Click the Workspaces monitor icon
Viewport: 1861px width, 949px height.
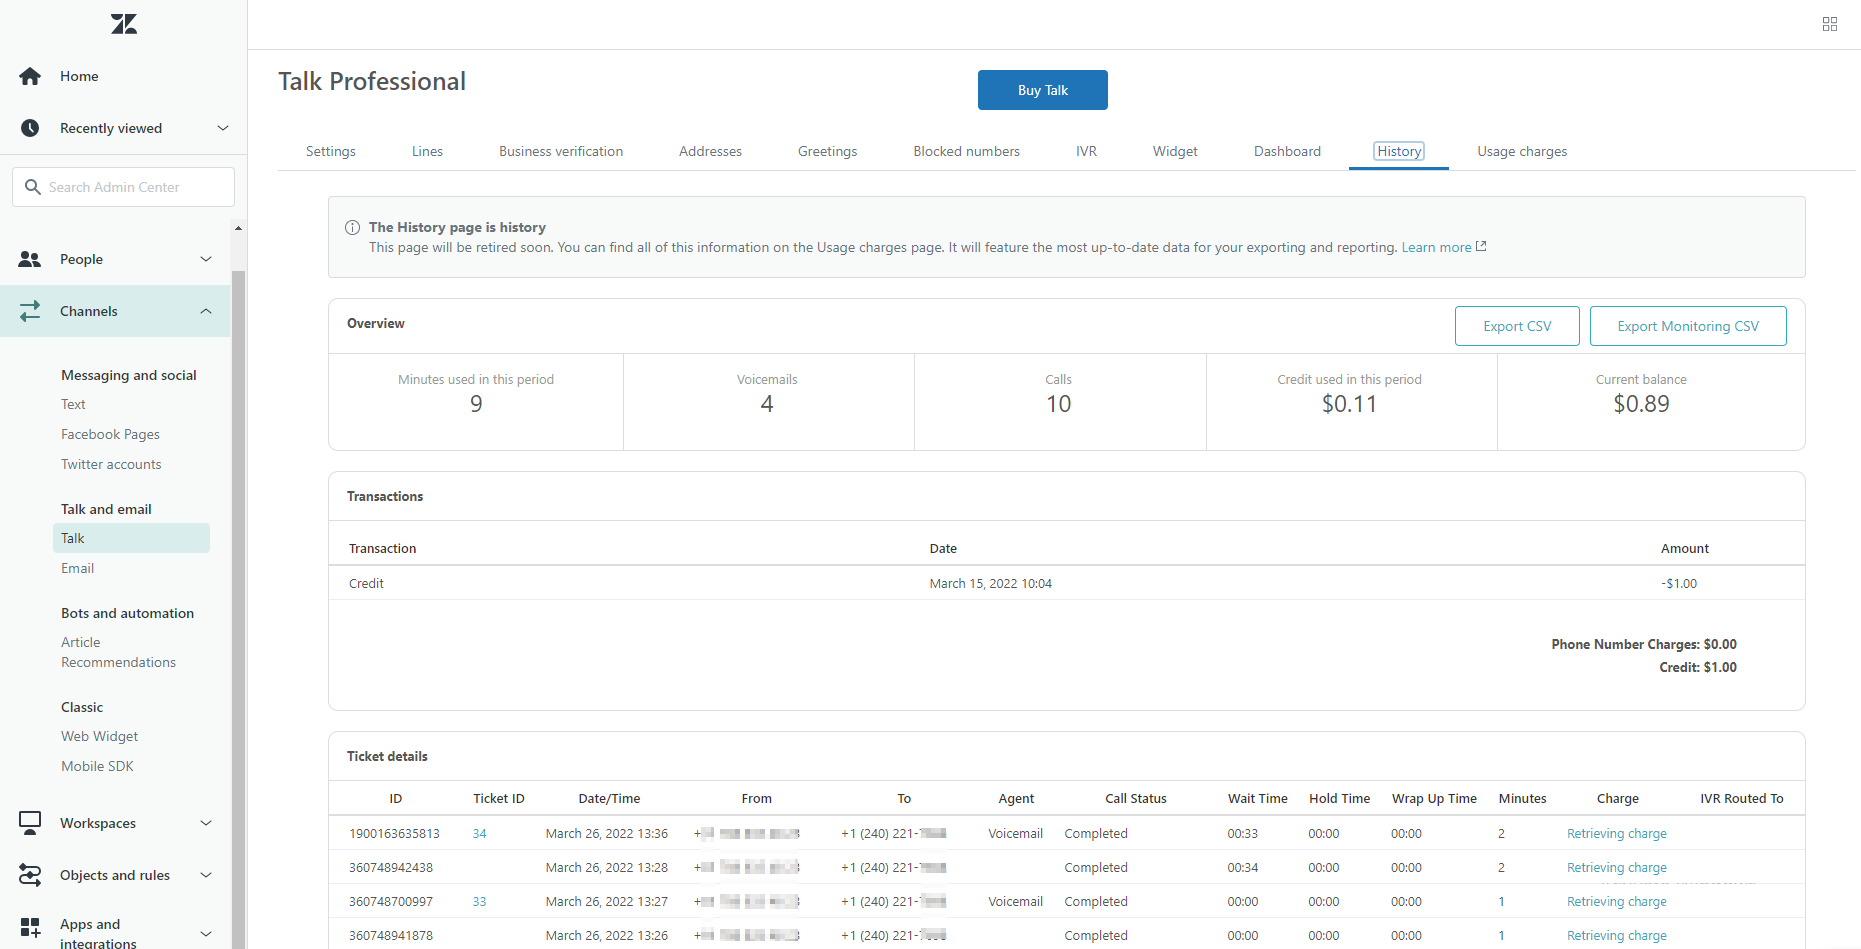click(x=30, y=823)
